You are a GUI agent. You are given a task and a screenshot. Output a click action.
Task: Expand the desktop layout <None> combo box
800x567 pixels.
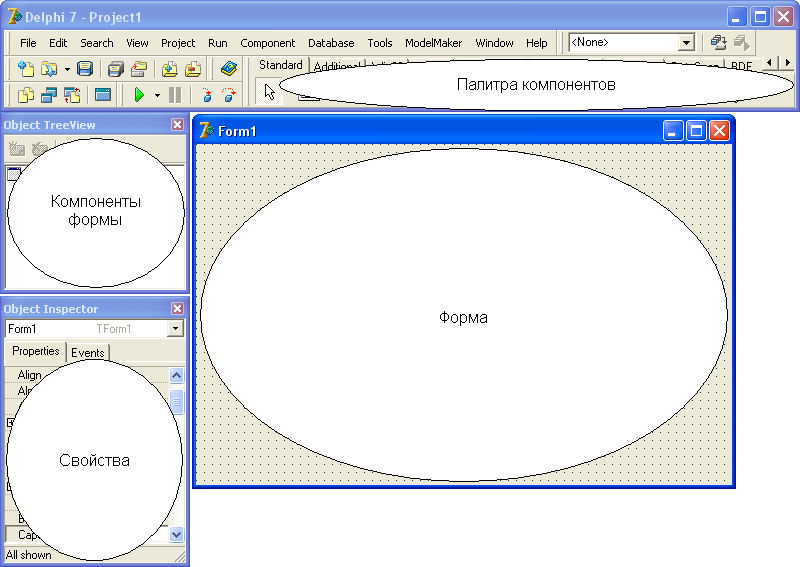pyautogui.click(x=686, y=43)
